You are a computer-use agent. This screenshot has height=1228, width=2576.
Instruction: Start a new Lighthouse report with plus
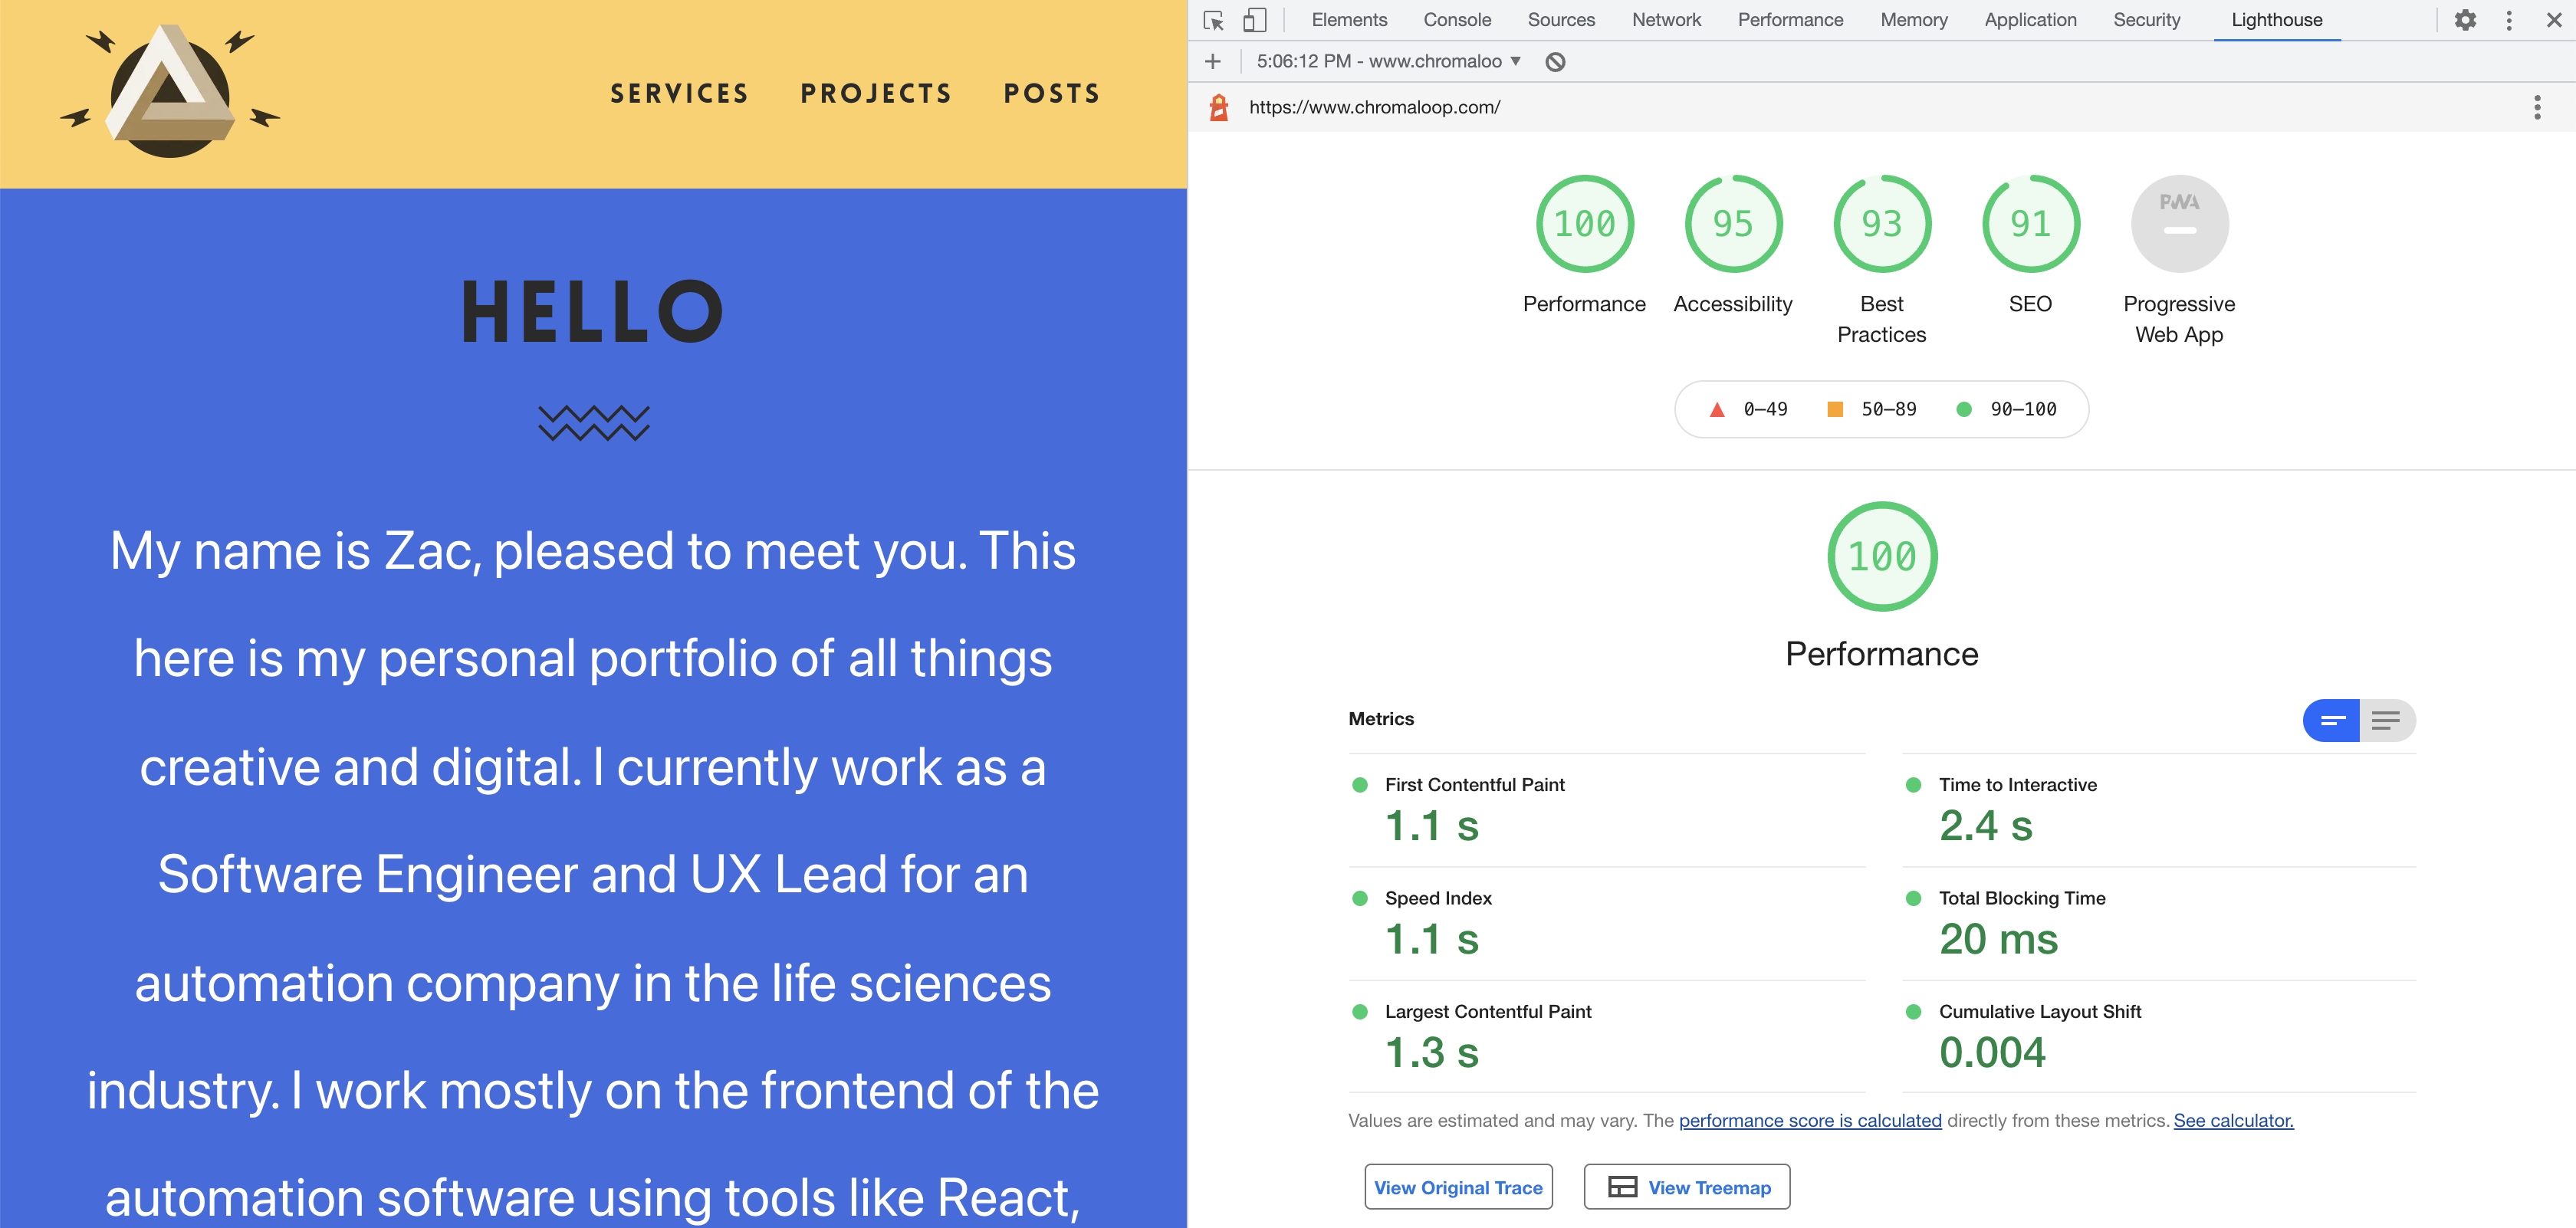(1212, 61)
